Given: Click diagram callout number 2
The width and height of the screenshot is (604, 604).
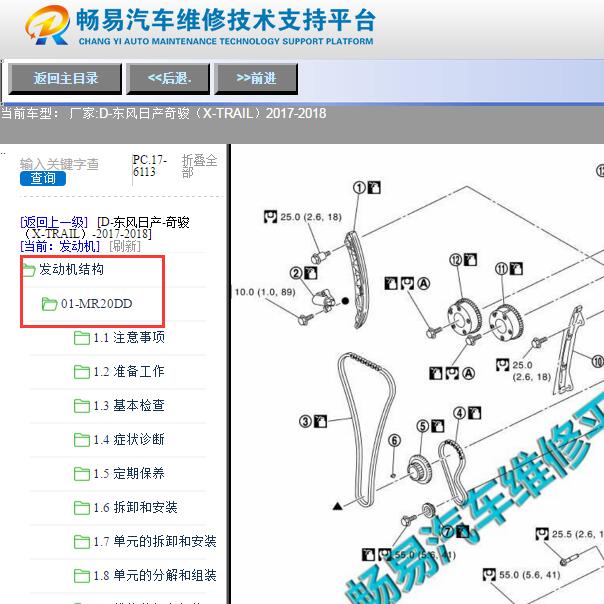Looking at the screenshot, I should pyautogui.click(x=296, y=273).
